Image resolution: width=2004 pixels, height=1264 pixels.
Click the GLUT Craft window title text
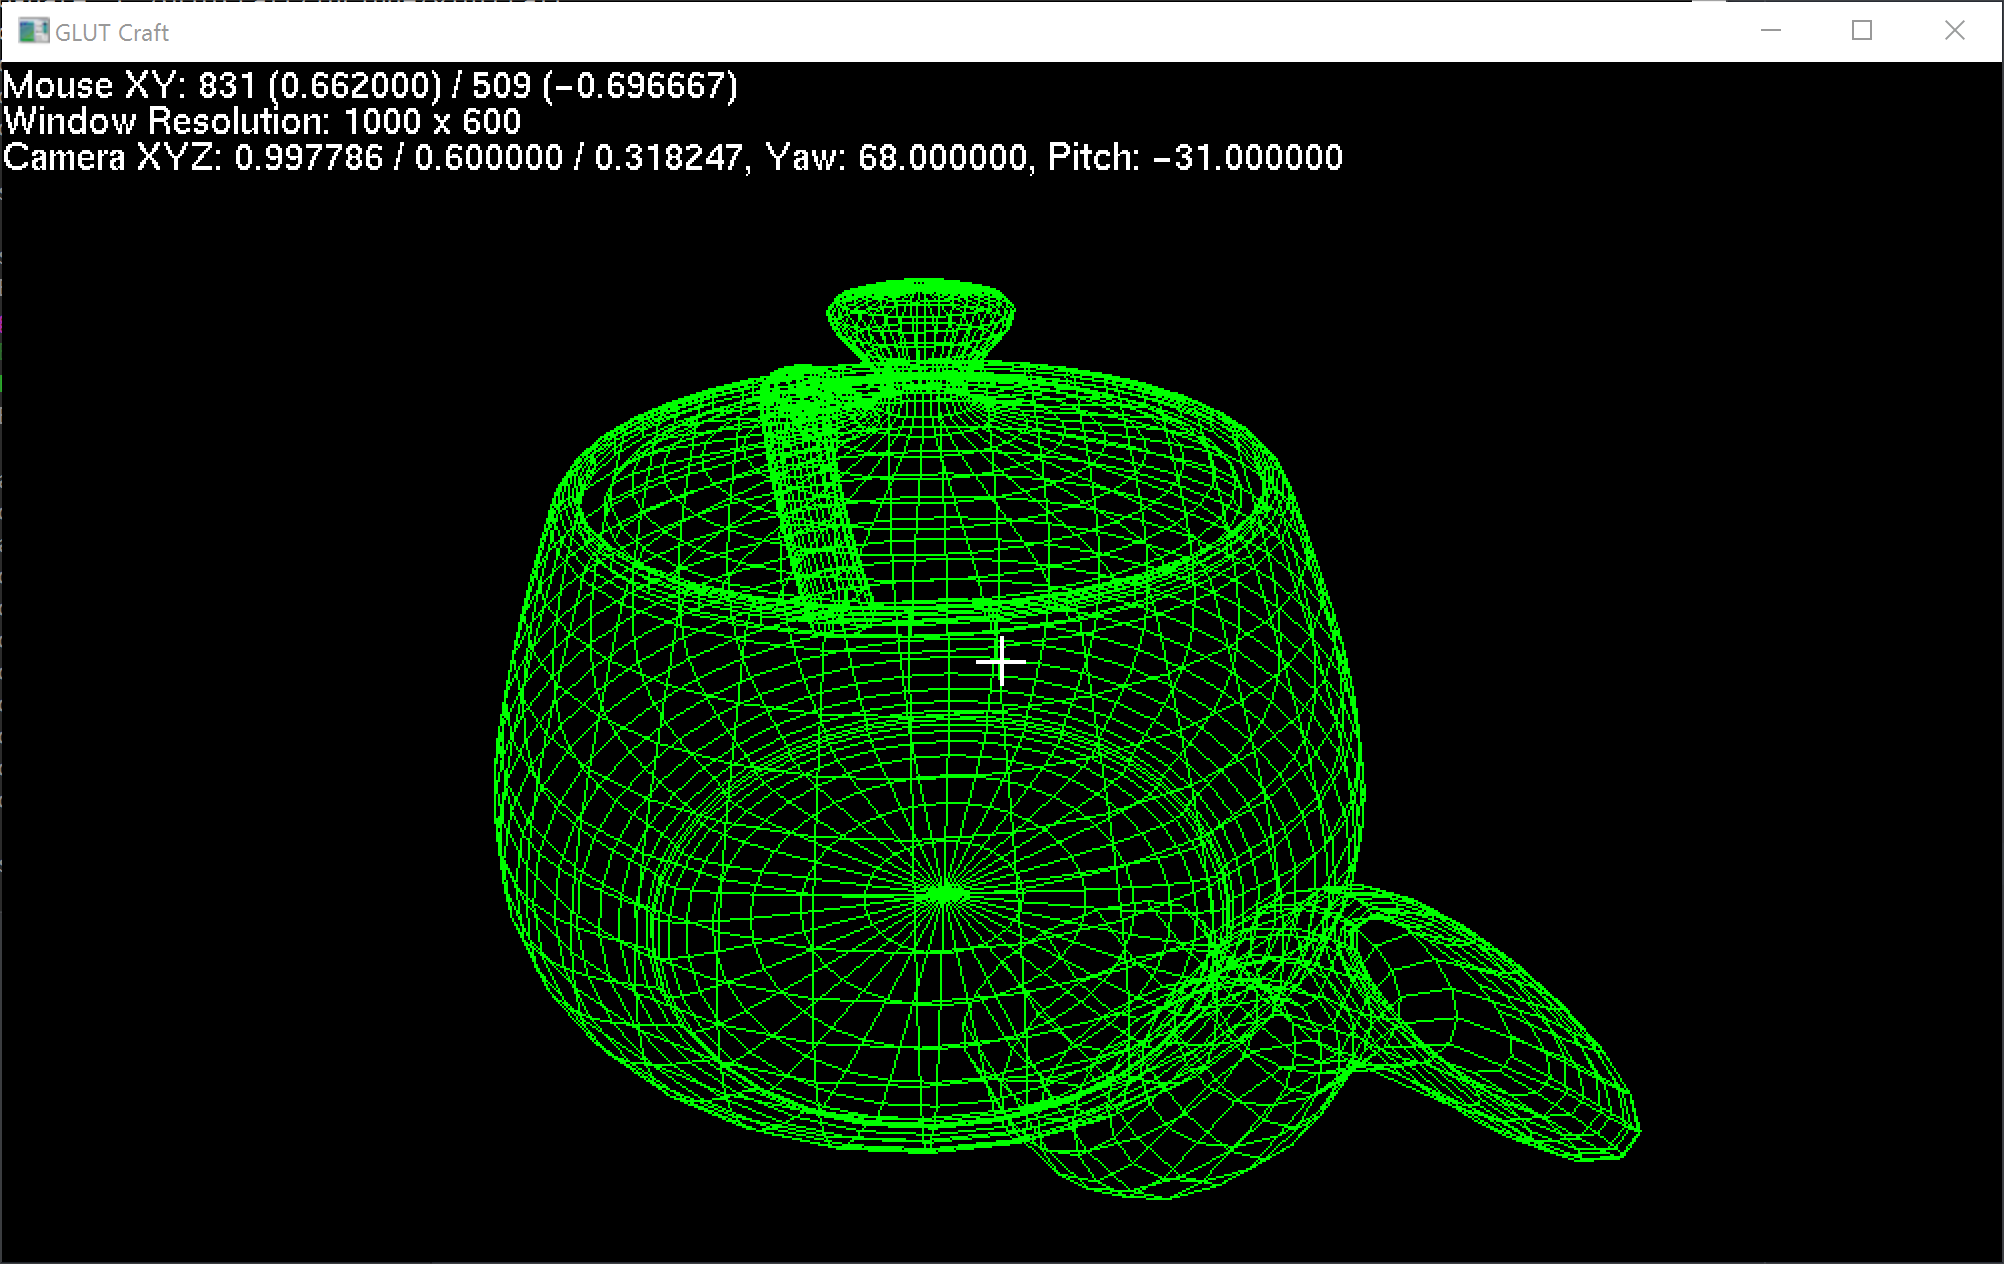click(x=112, y=33)
